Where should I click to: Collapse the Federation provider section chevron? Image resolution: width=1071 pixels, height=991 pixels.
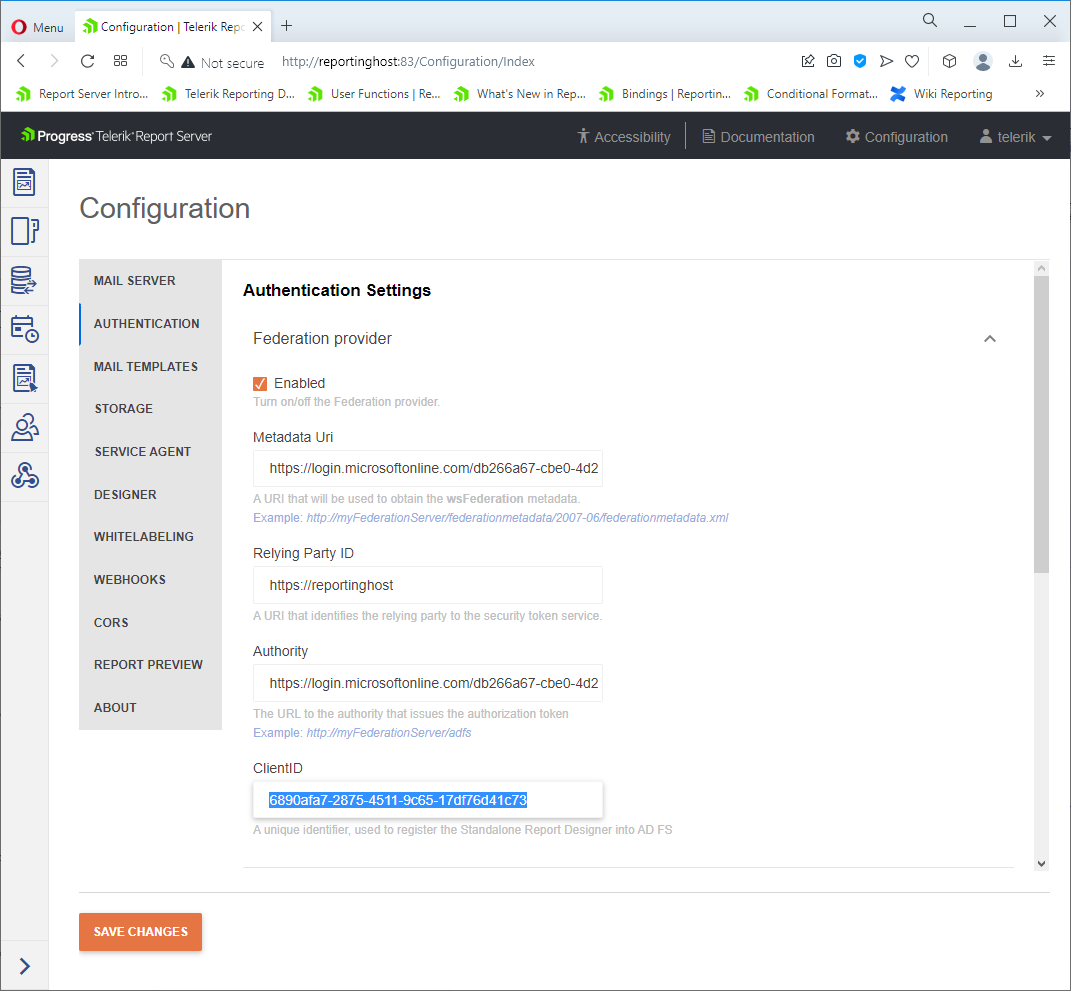pos(990,339)
